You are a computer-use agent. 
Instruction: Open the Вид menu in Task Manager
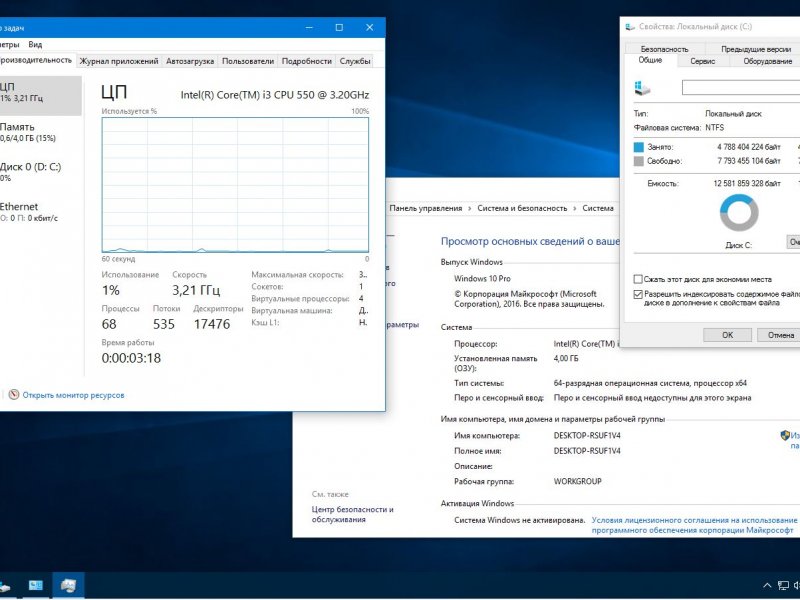point(35,44)
